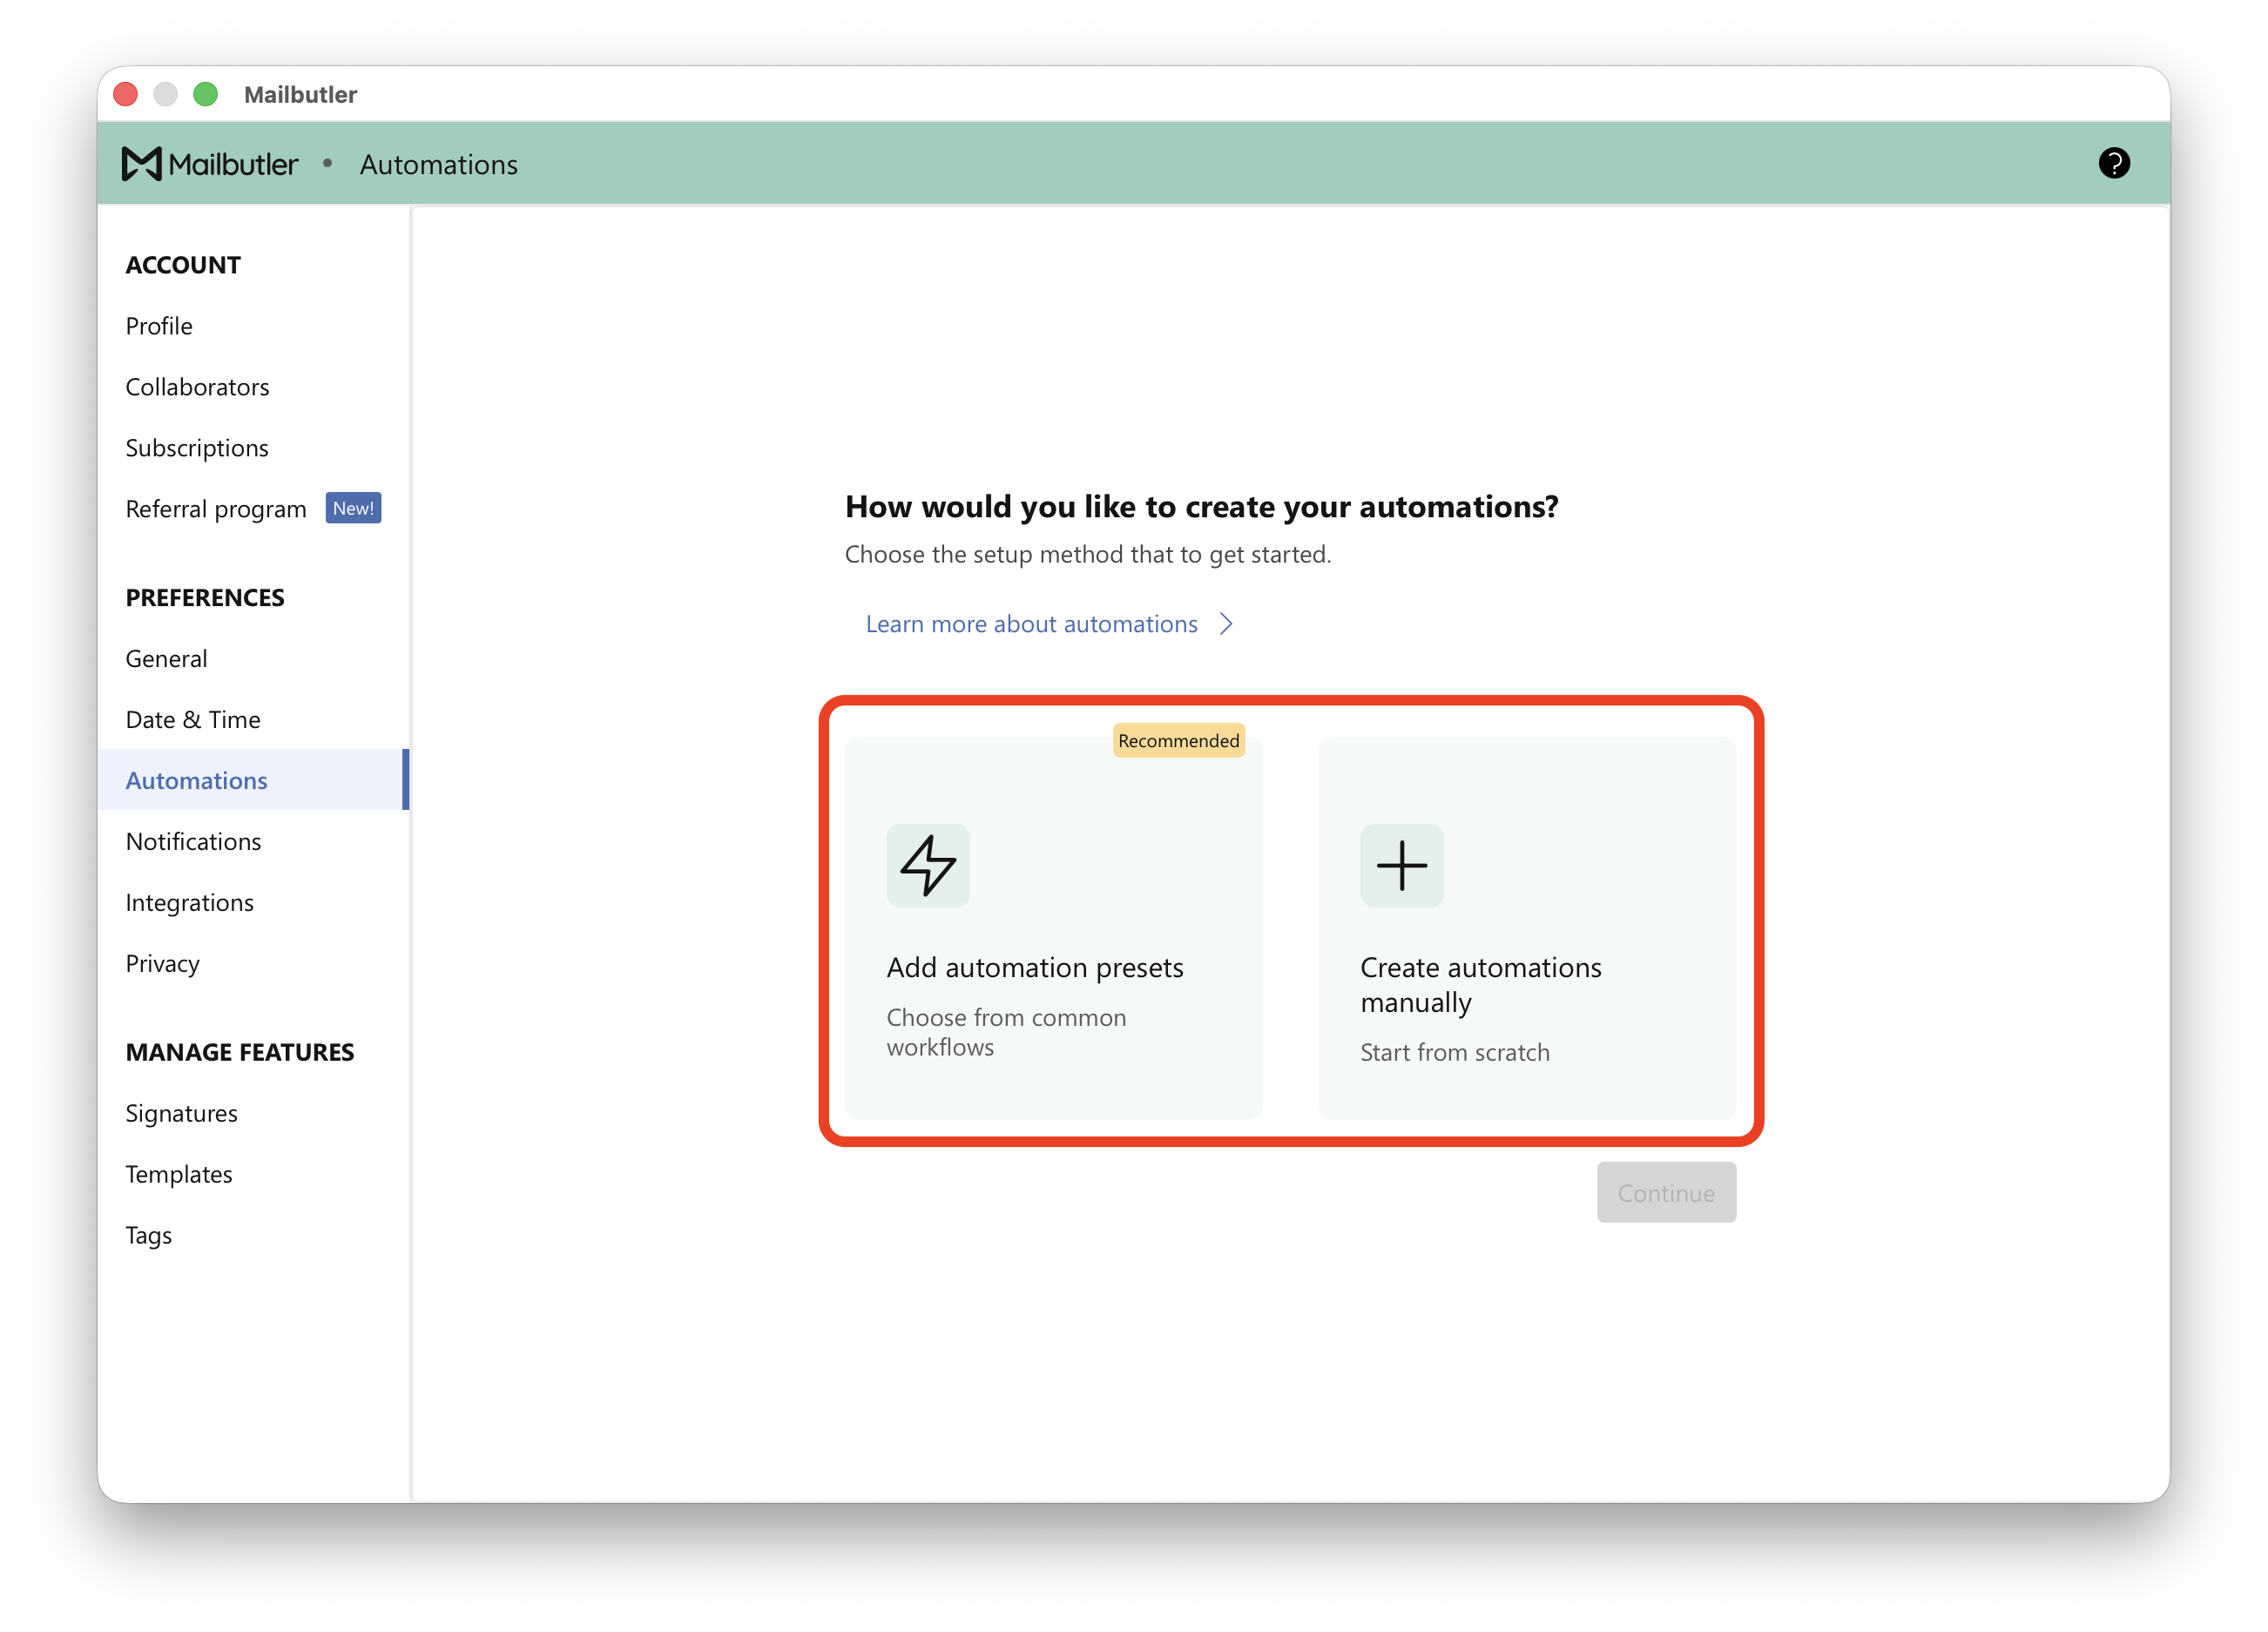Click the Continue button
The width and height of the screenshot is (2268, 1632).
(x=1666, y=1192)
